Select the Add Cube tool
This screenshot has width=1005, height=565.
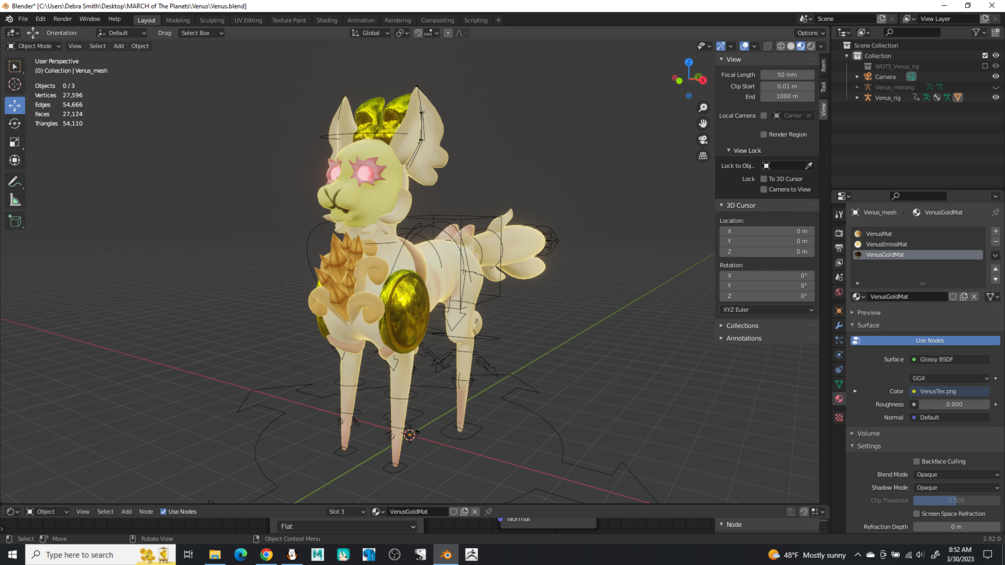click(15, 222)
